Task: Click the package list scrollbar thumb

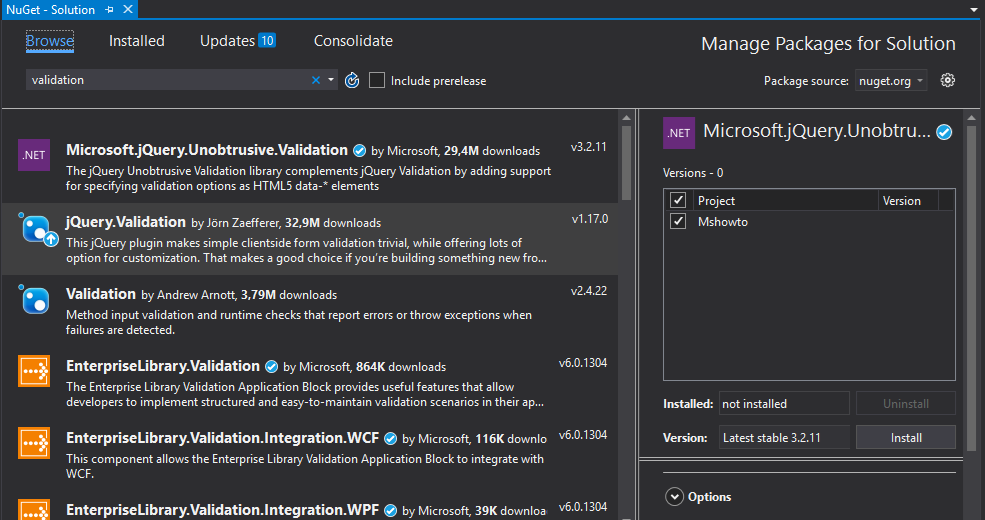Action: (x=626, y=162)
